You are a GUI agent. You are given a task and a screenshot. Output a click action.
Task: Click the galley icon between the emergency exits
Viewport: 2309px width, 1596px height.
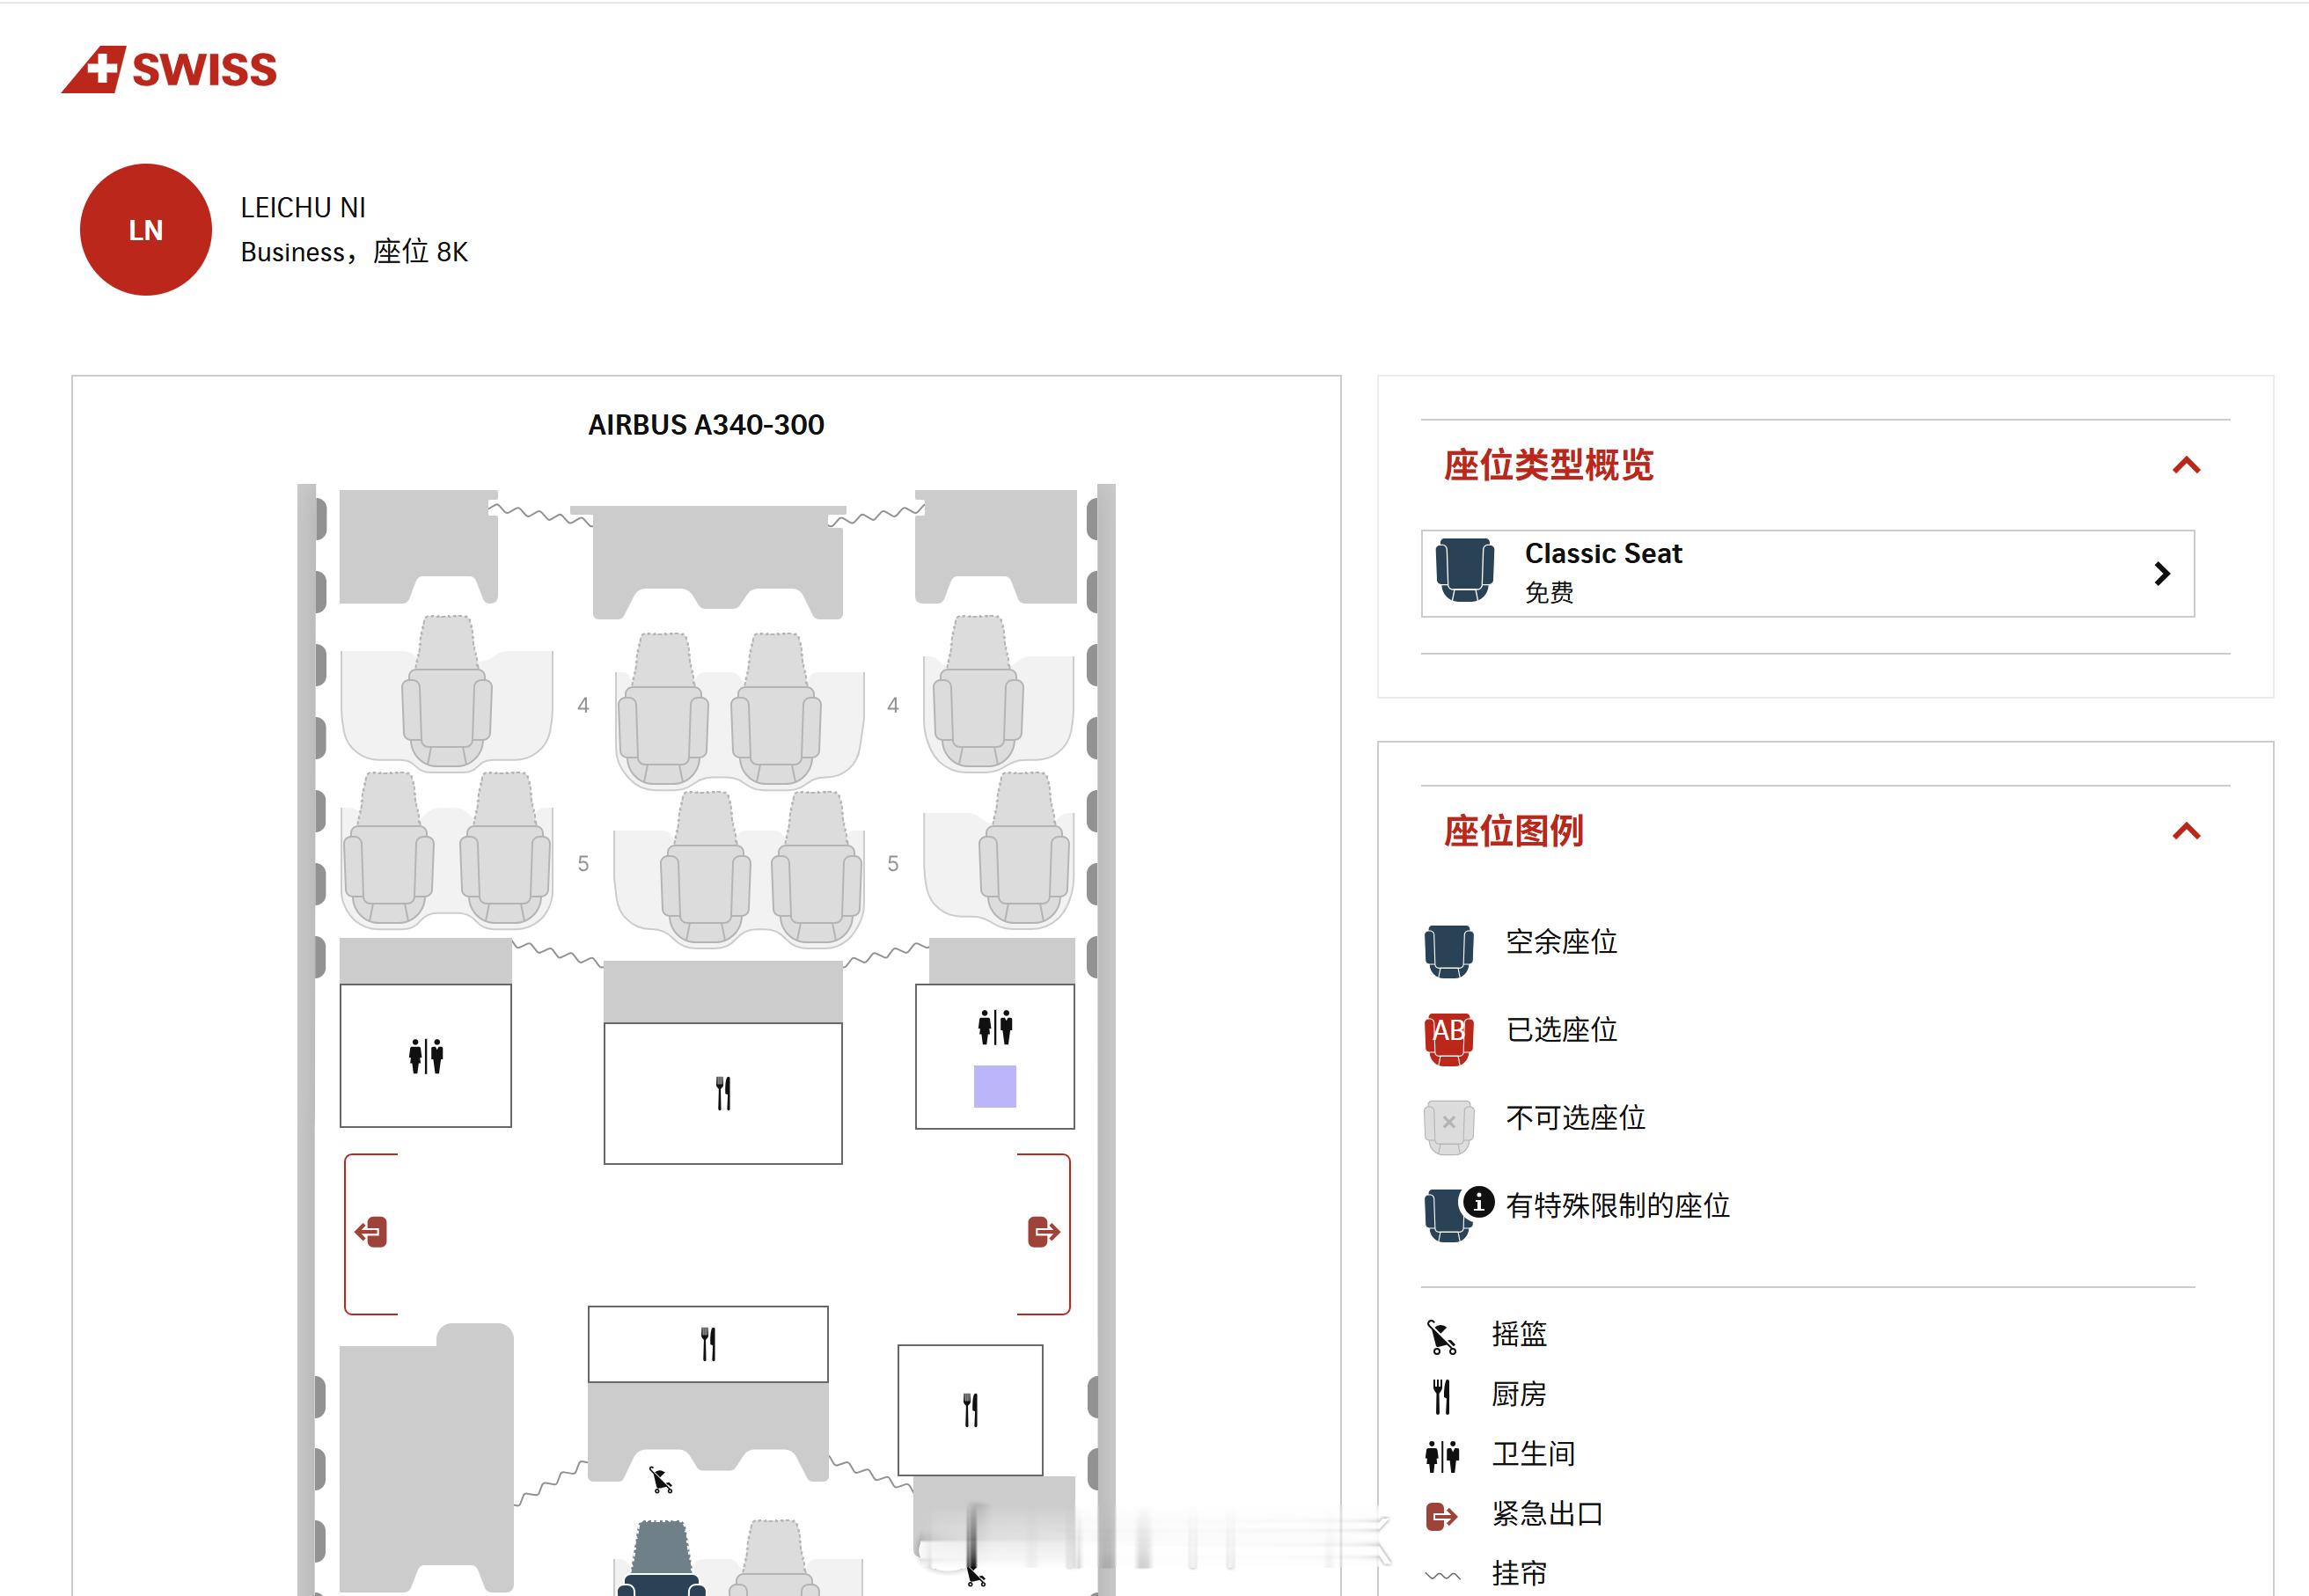coord(708,1344)
